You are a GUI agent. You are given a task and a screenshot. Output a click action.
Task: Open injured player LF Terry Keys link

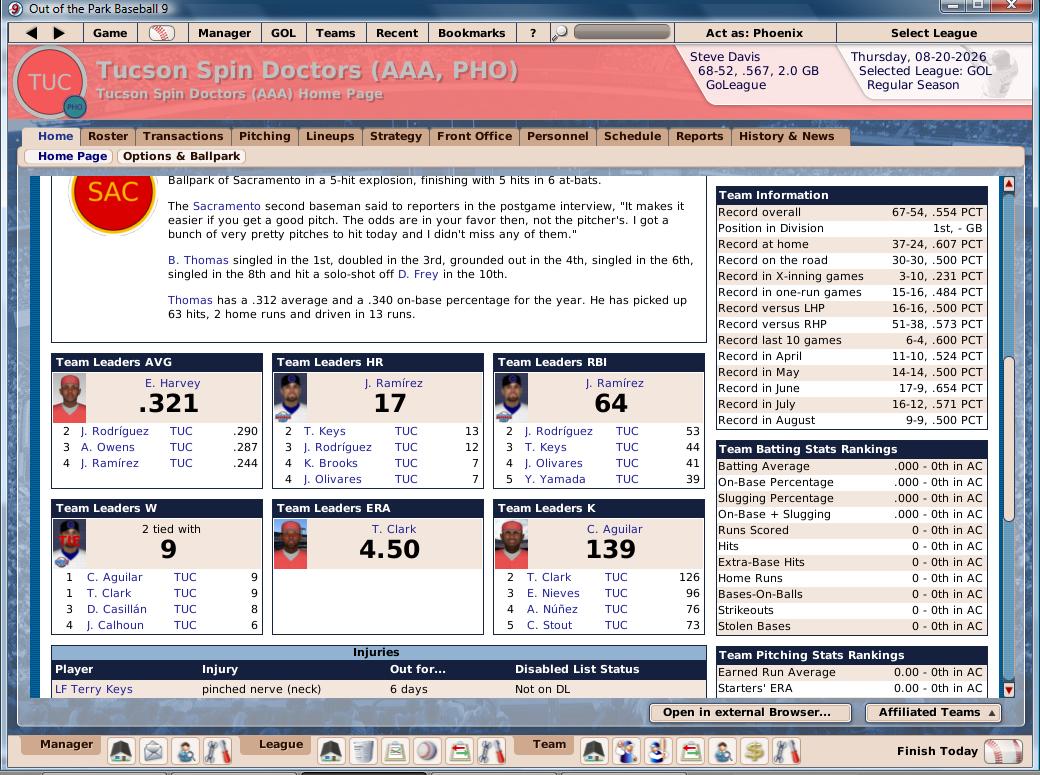click(93, 689)
